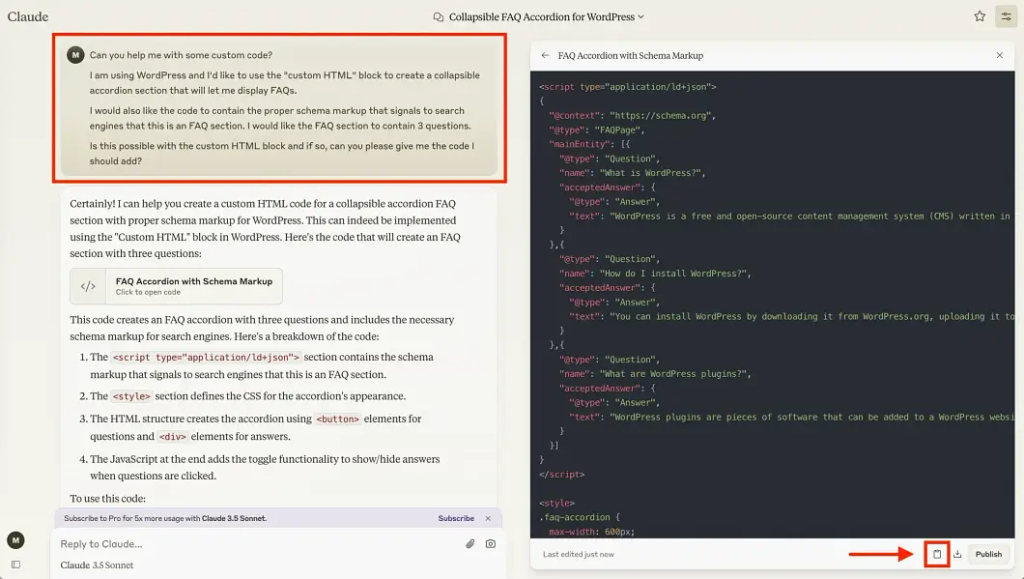Click code line 'How do I install WordPress?'

[x=655, y=274]
